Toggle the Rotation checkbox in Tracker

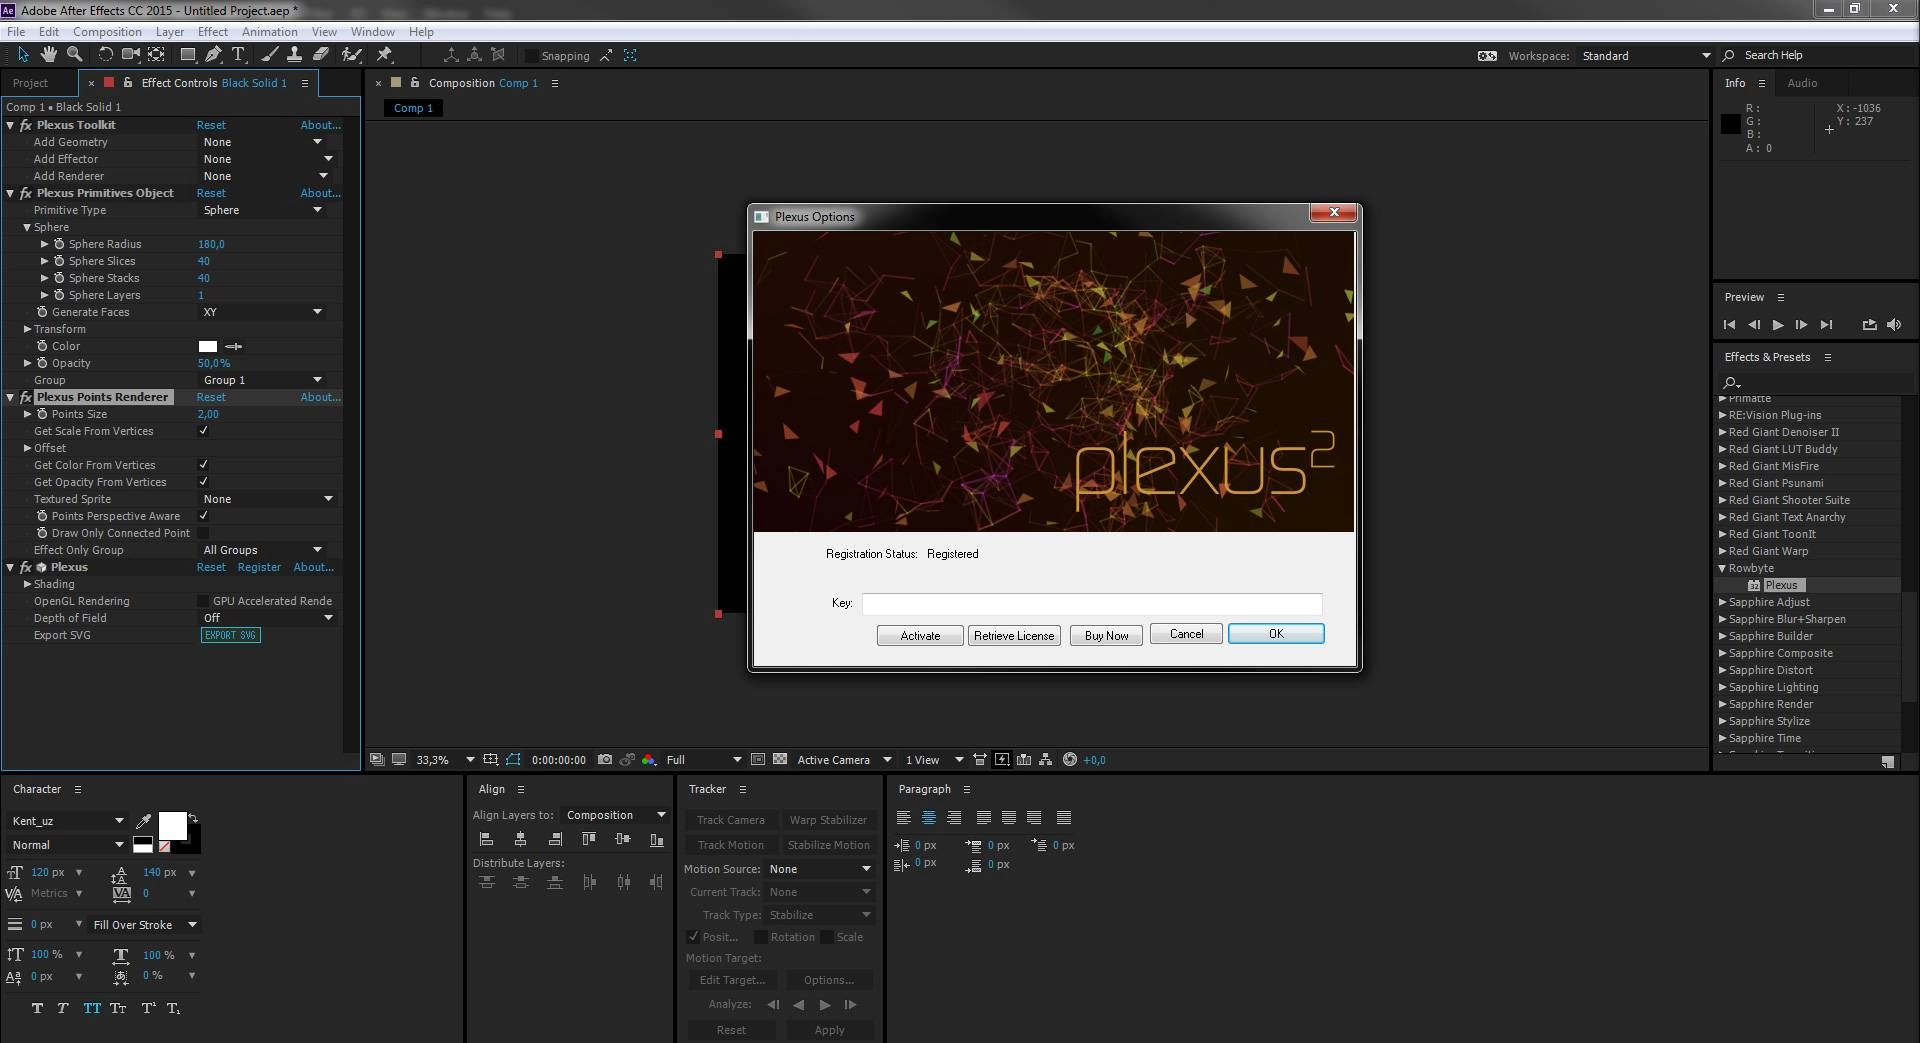click(x=761, y=937)
